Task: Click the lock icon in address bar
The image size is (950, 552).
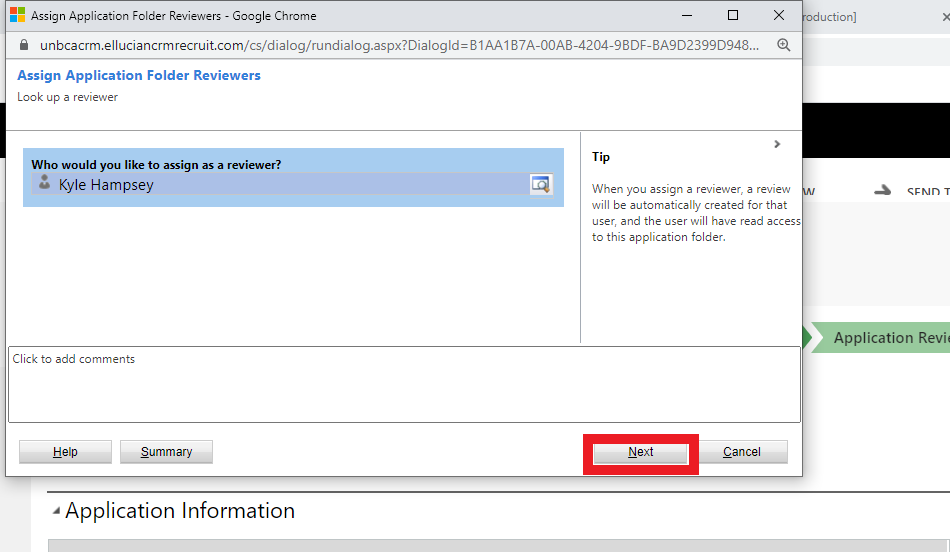Action: (25, 46)
